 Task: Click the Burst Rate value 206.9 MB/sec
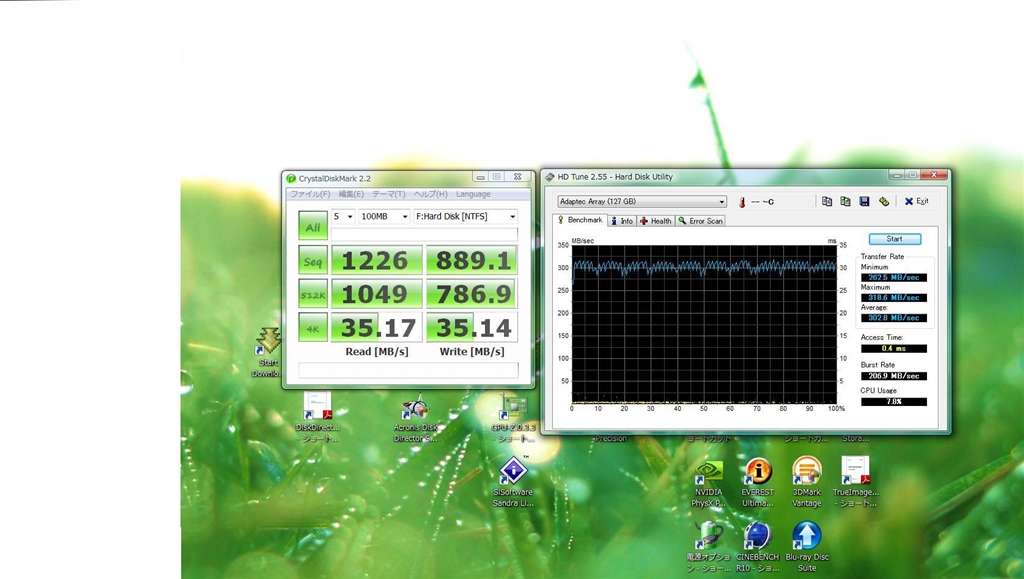click(x=893, y=376)
